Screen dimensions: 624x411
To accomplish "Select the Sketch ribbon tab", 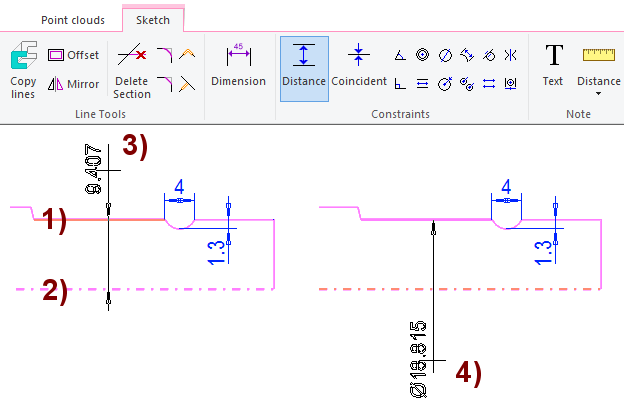I will pos(153,20).
